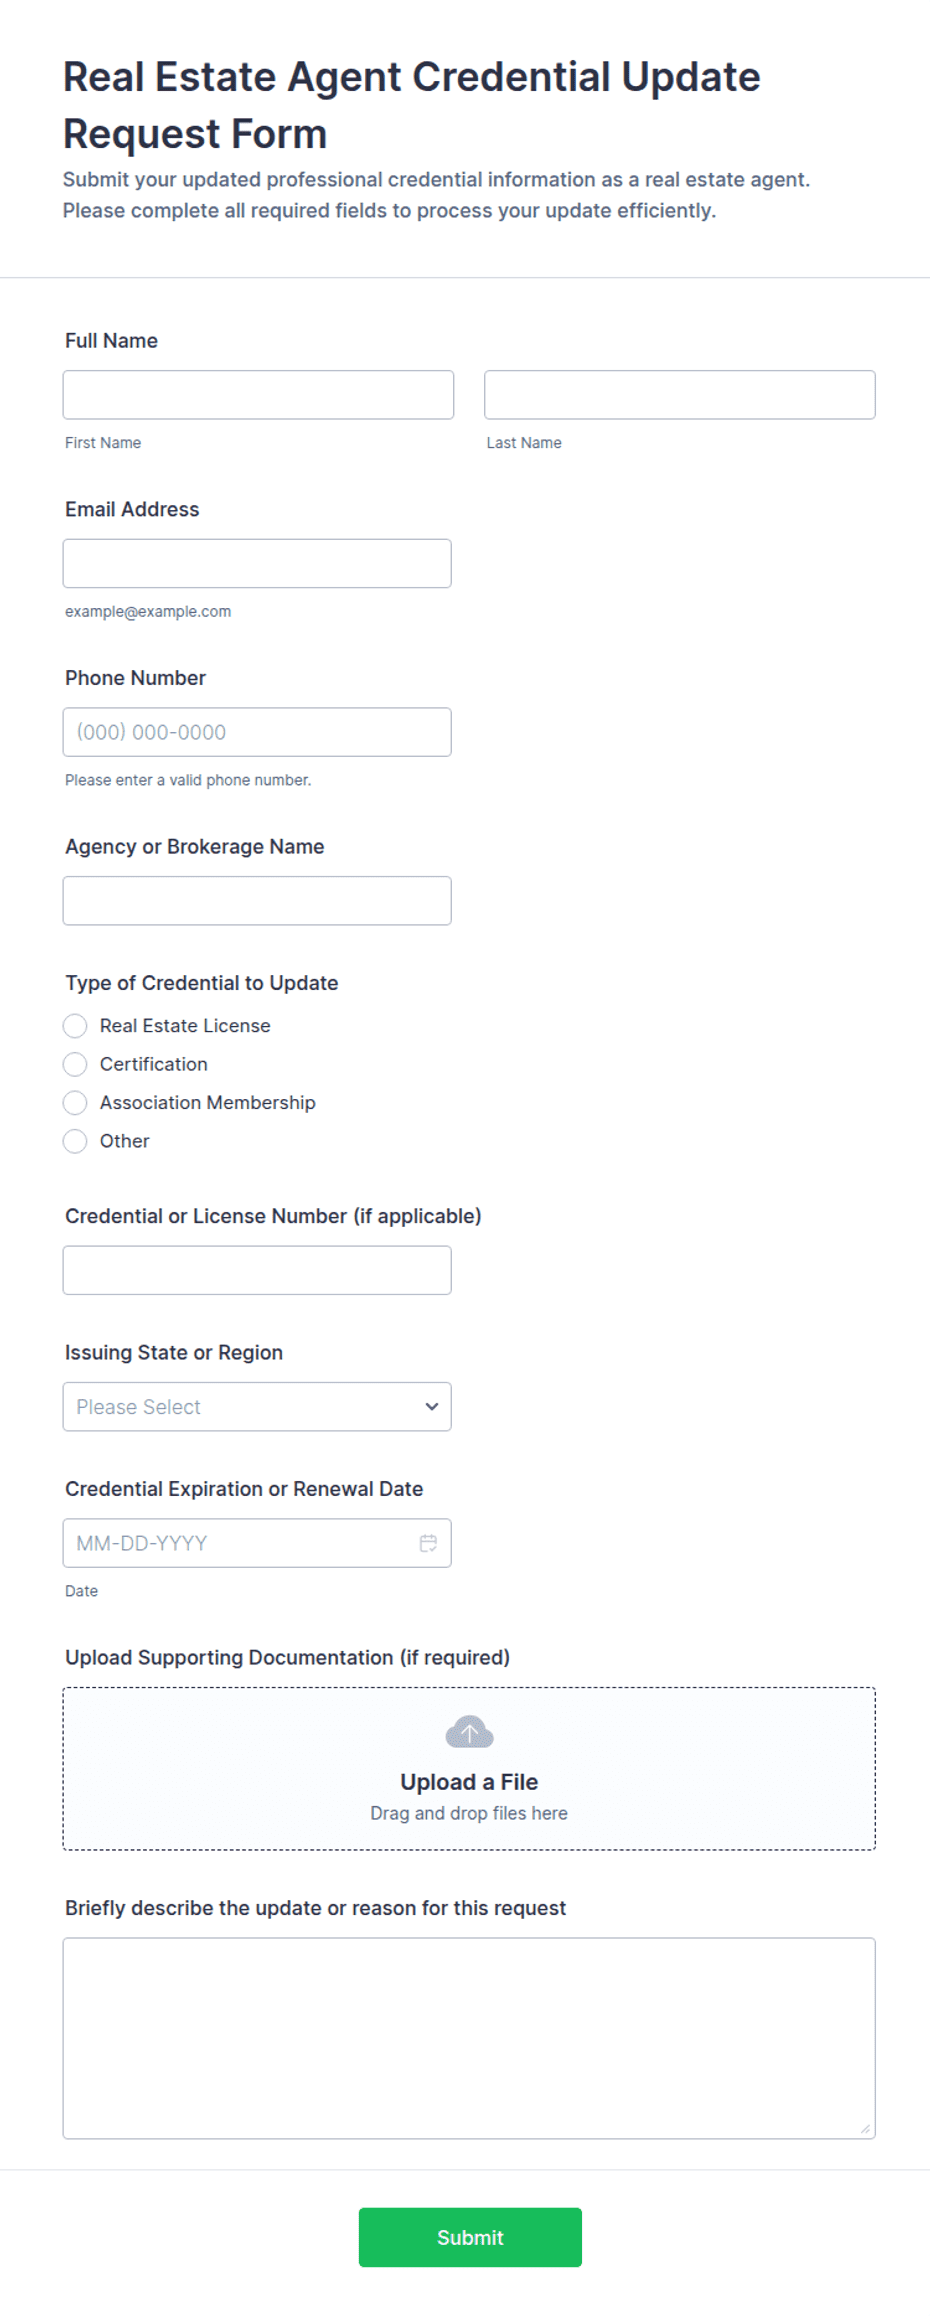
Task: Submit the credential update form
Action: [x=470, y=2237]
